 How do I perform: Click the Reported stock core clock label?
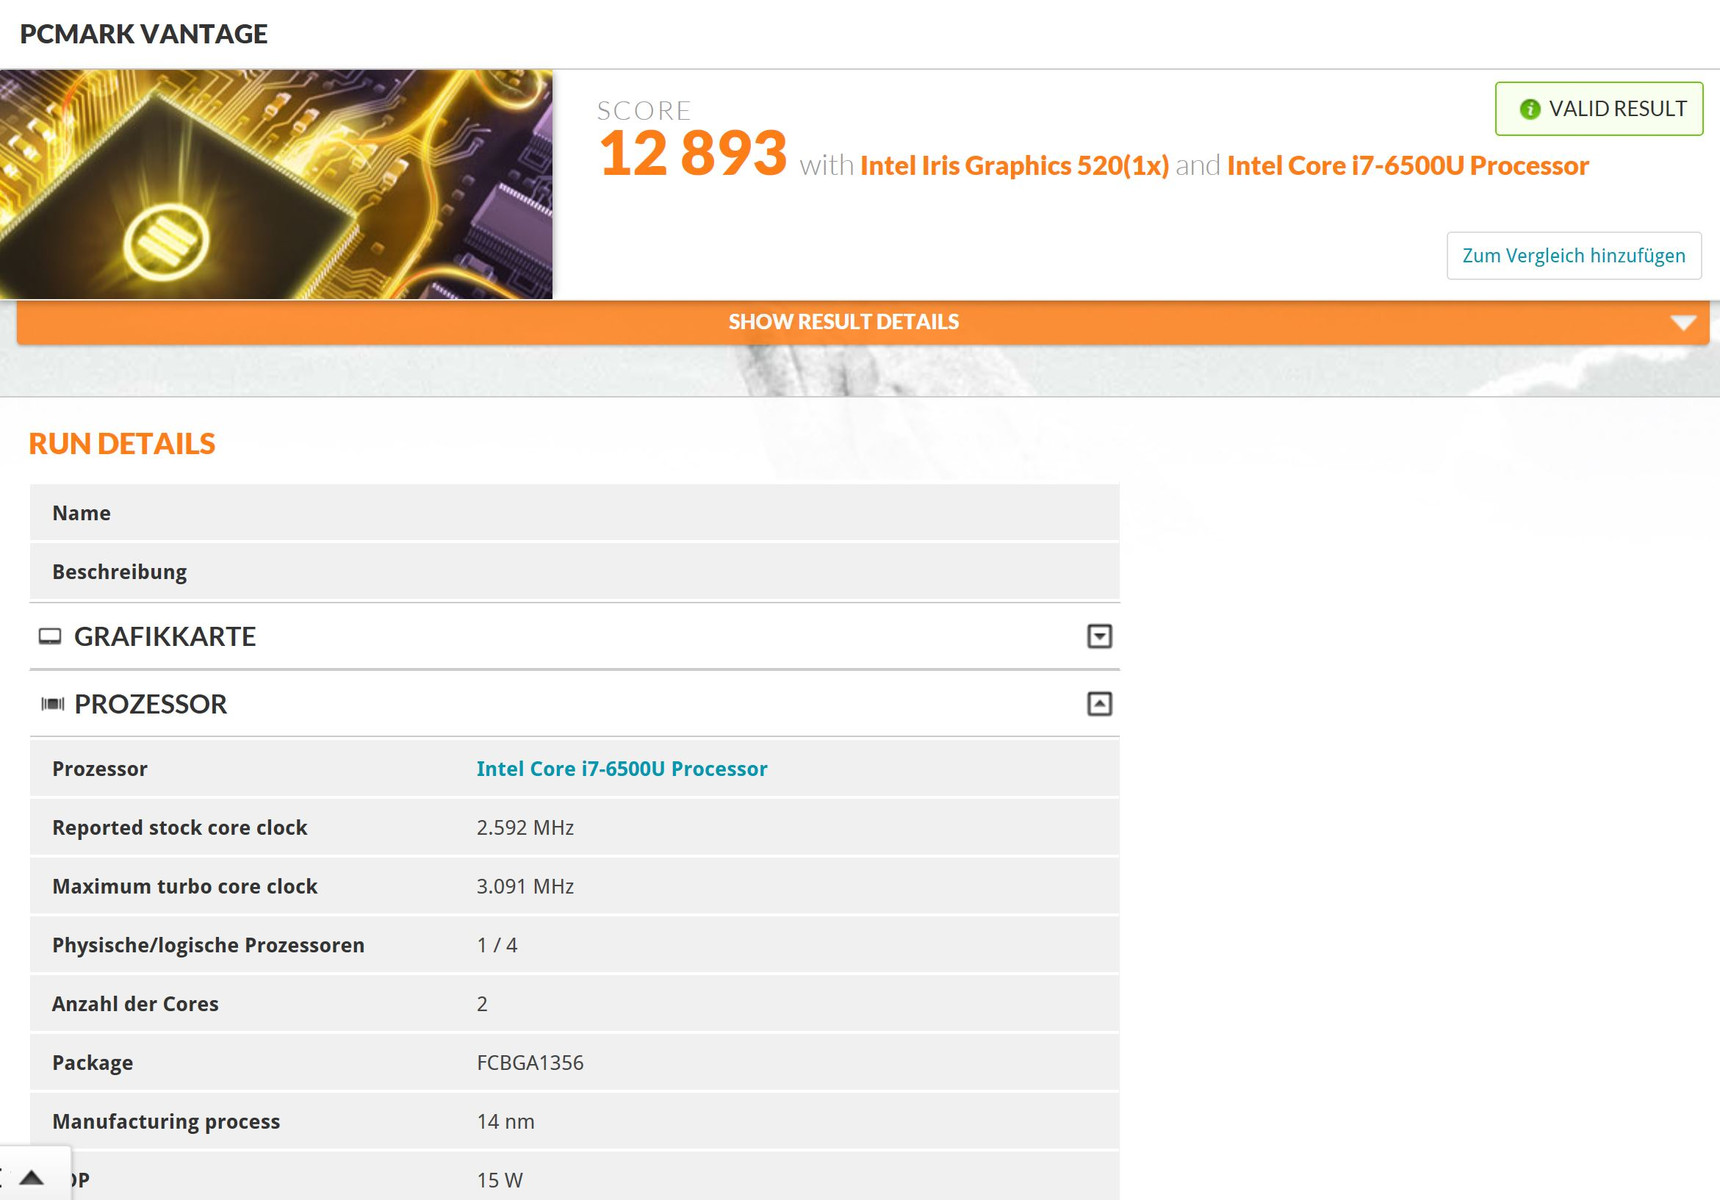pos(179,828)
